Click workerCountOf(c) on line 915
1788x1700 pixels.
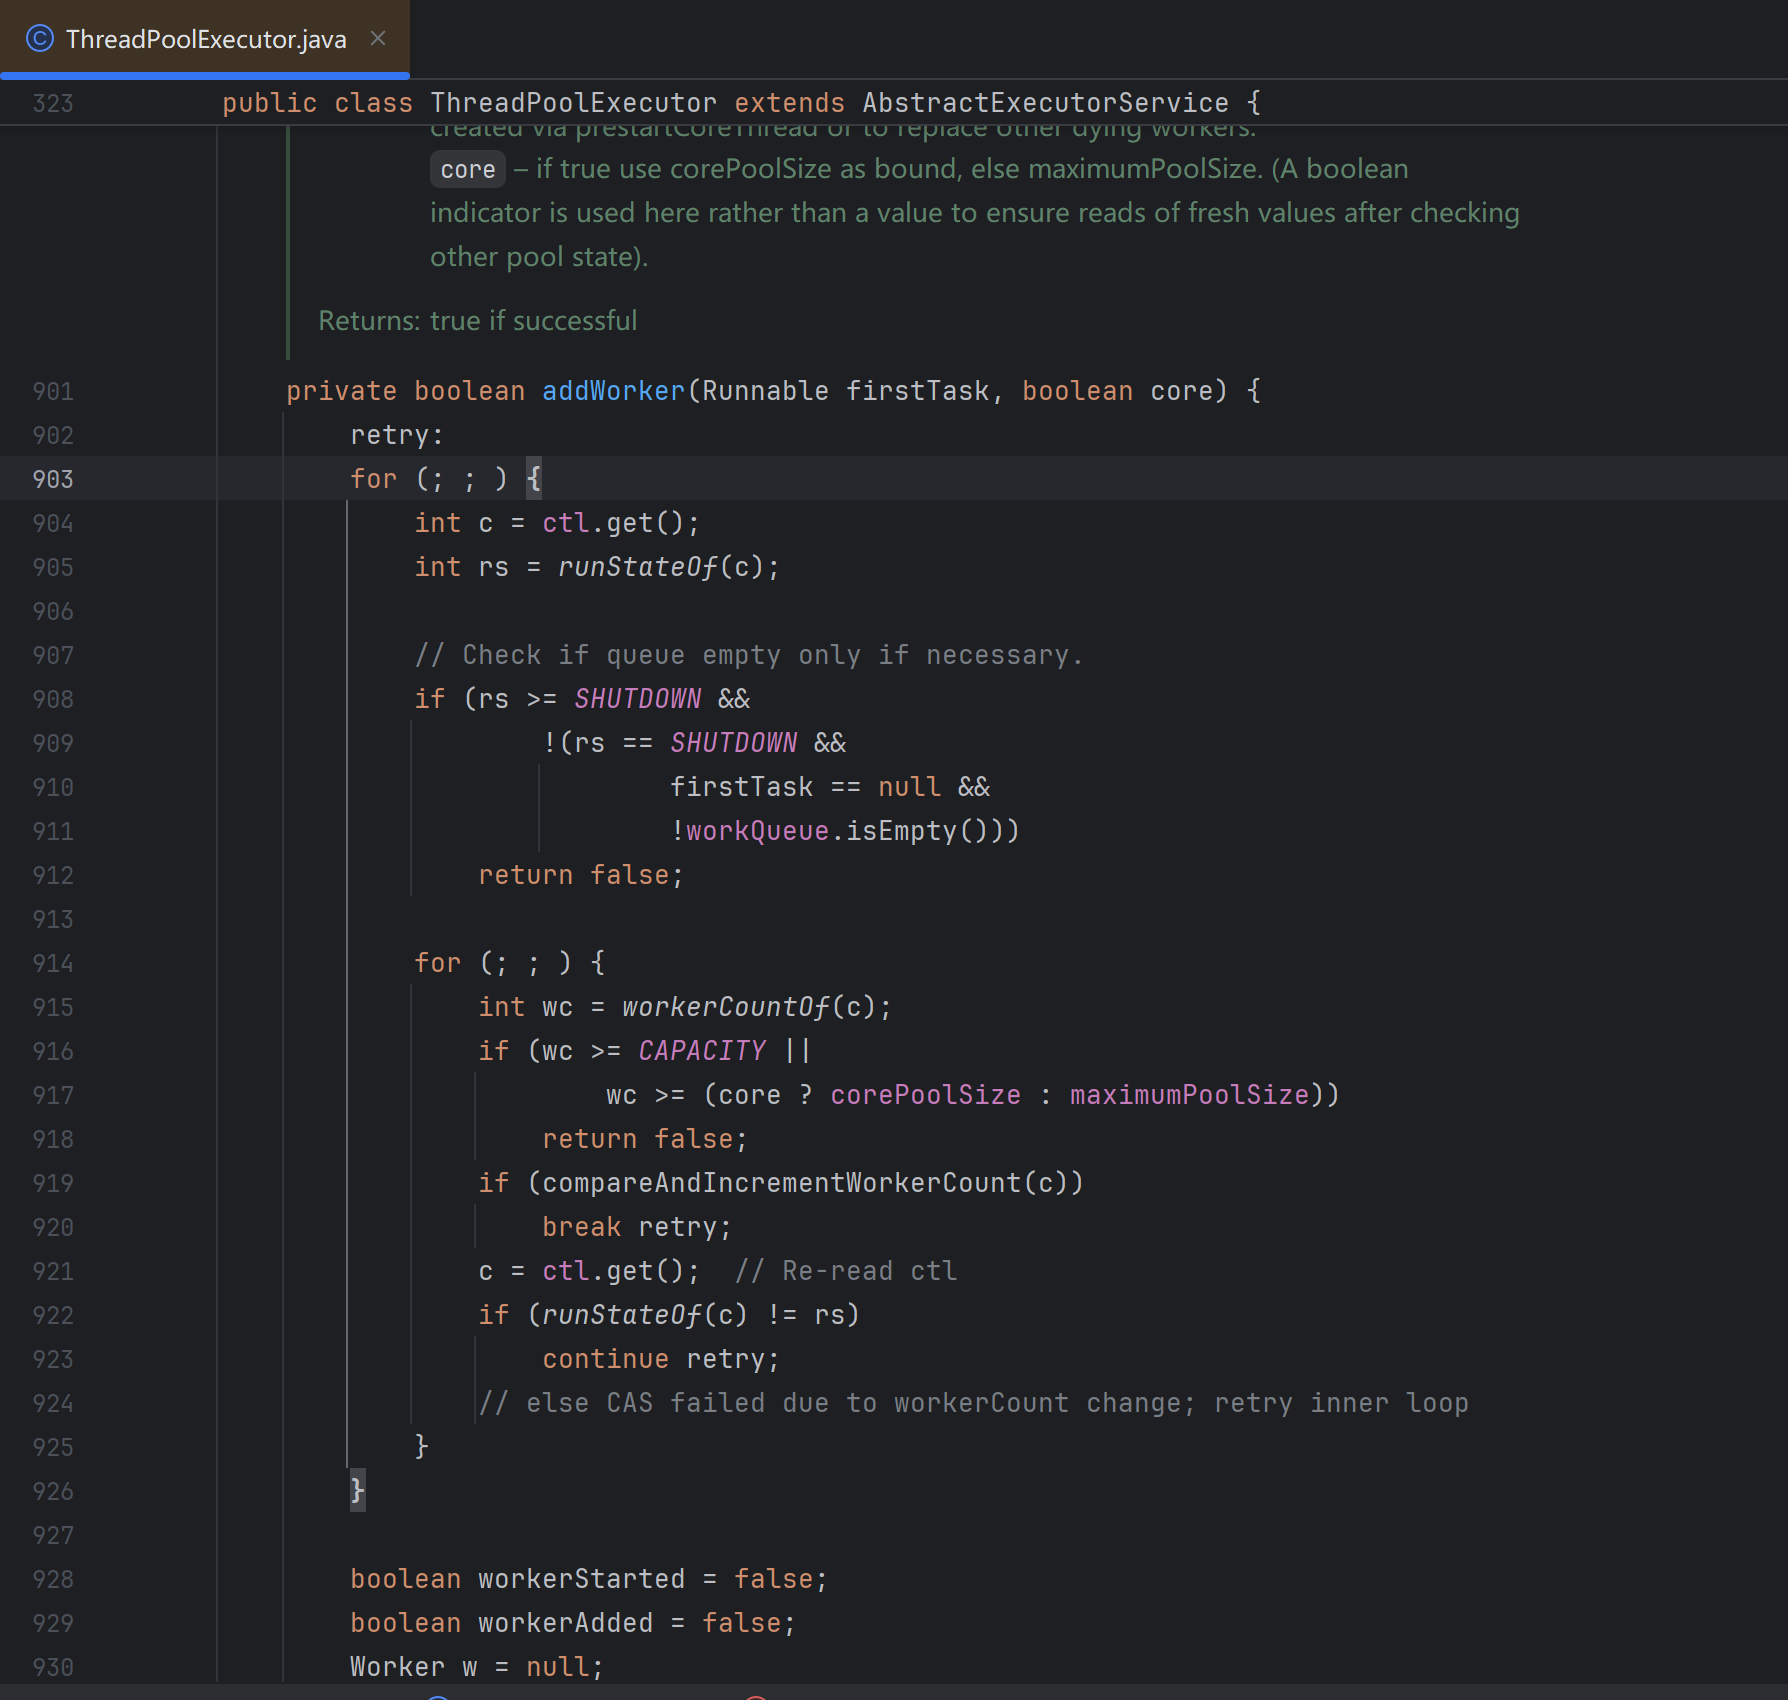pyautogui.click(x=748, y=1007)
